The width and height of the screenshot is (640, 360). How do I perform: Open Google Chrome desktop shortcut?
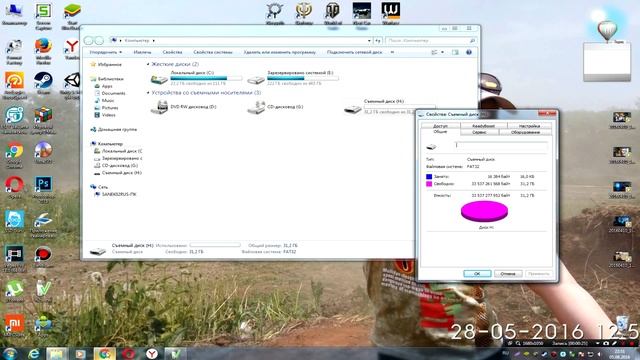pos(14,154)
